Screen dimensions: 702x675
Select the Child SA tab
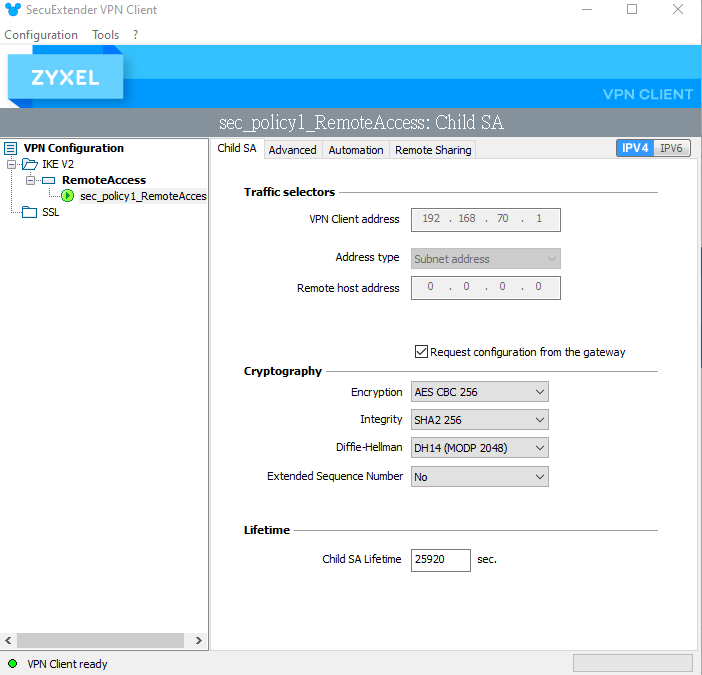coord(237,148)
